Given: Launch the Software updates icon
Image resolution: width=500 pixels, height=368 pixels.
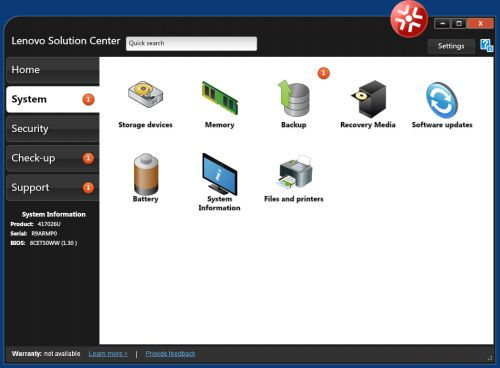Looking at the screenshot, I should (x=442, y=100).
